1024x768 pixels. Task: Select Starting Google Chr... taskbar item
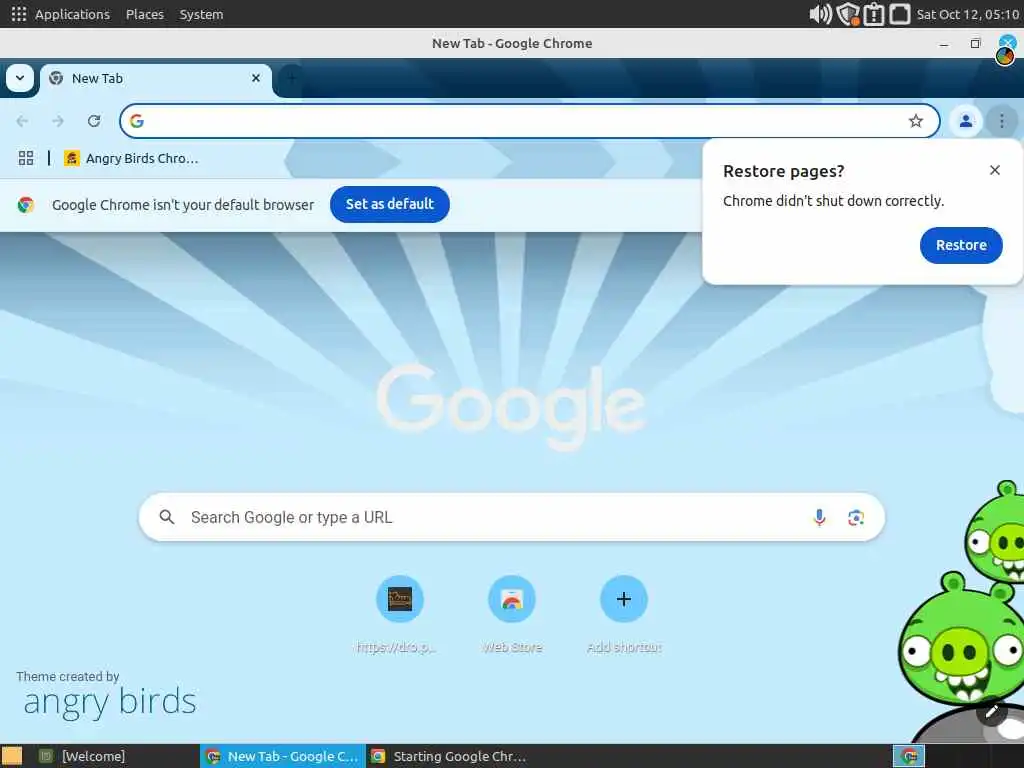point(448,756)
